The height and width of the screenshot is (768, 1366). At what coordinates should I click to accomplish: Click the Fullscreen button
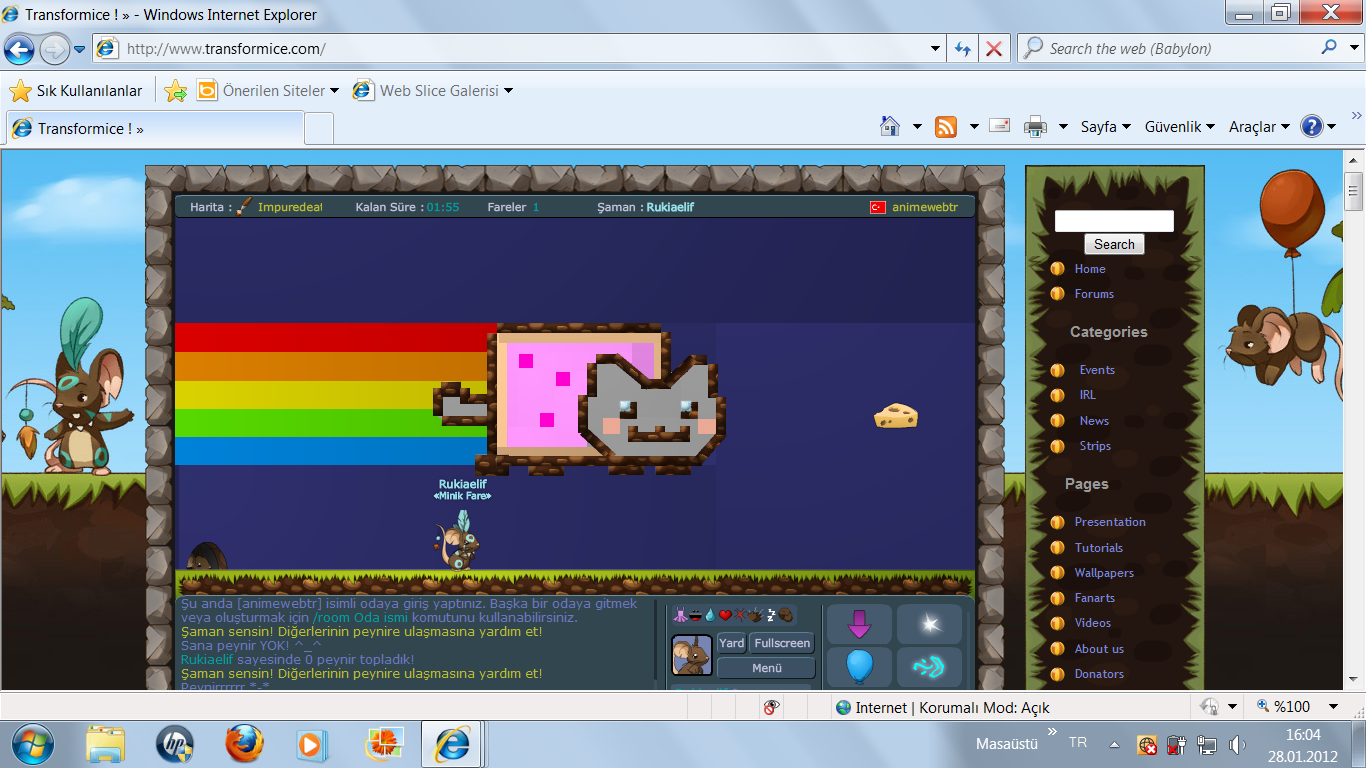click(782, 643)
